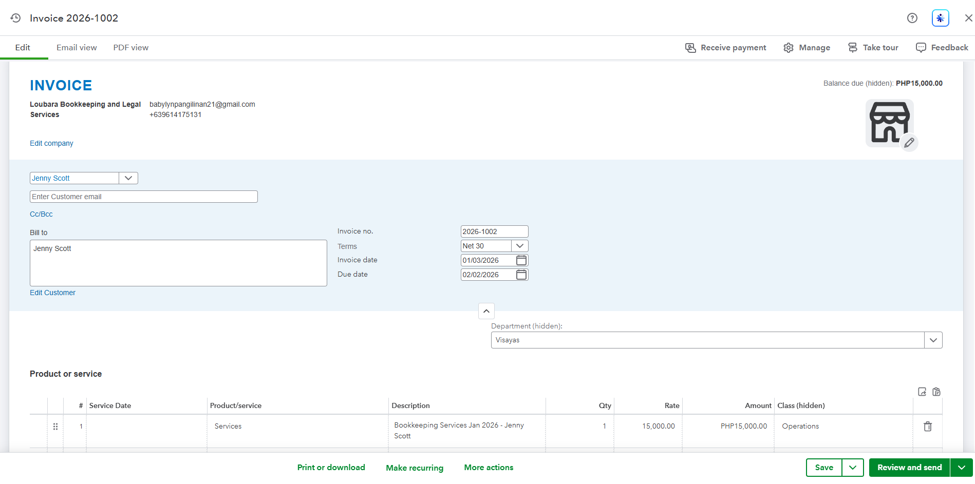Collapse the header section with the chevron

pos(486,310)
